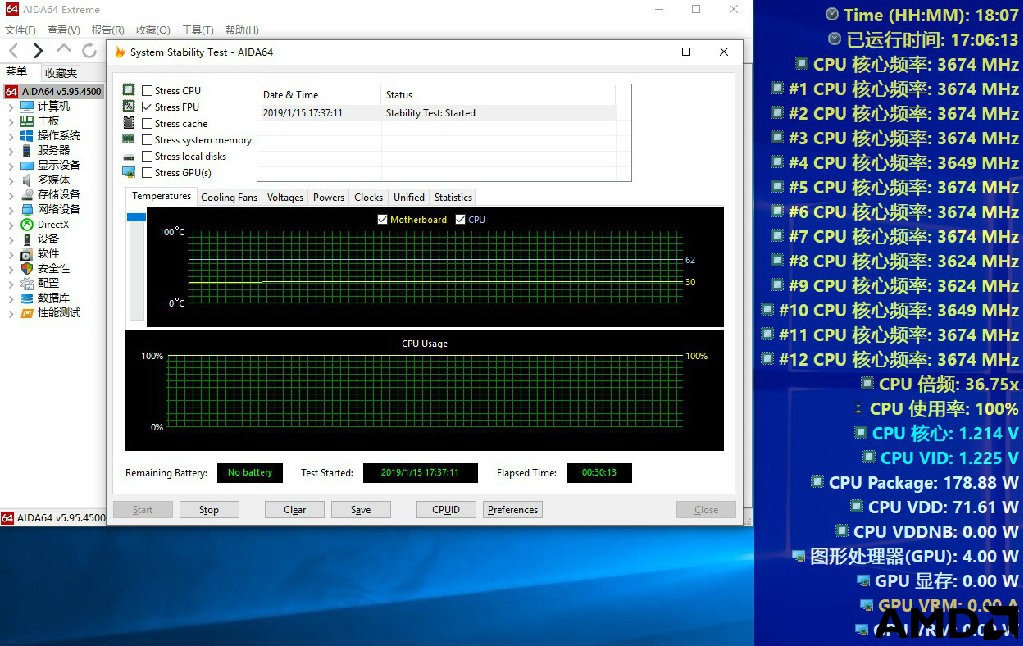The image size is (1023, 646).
Task: Tick the Stress local disks checkbox
Action: click(147, 156)
